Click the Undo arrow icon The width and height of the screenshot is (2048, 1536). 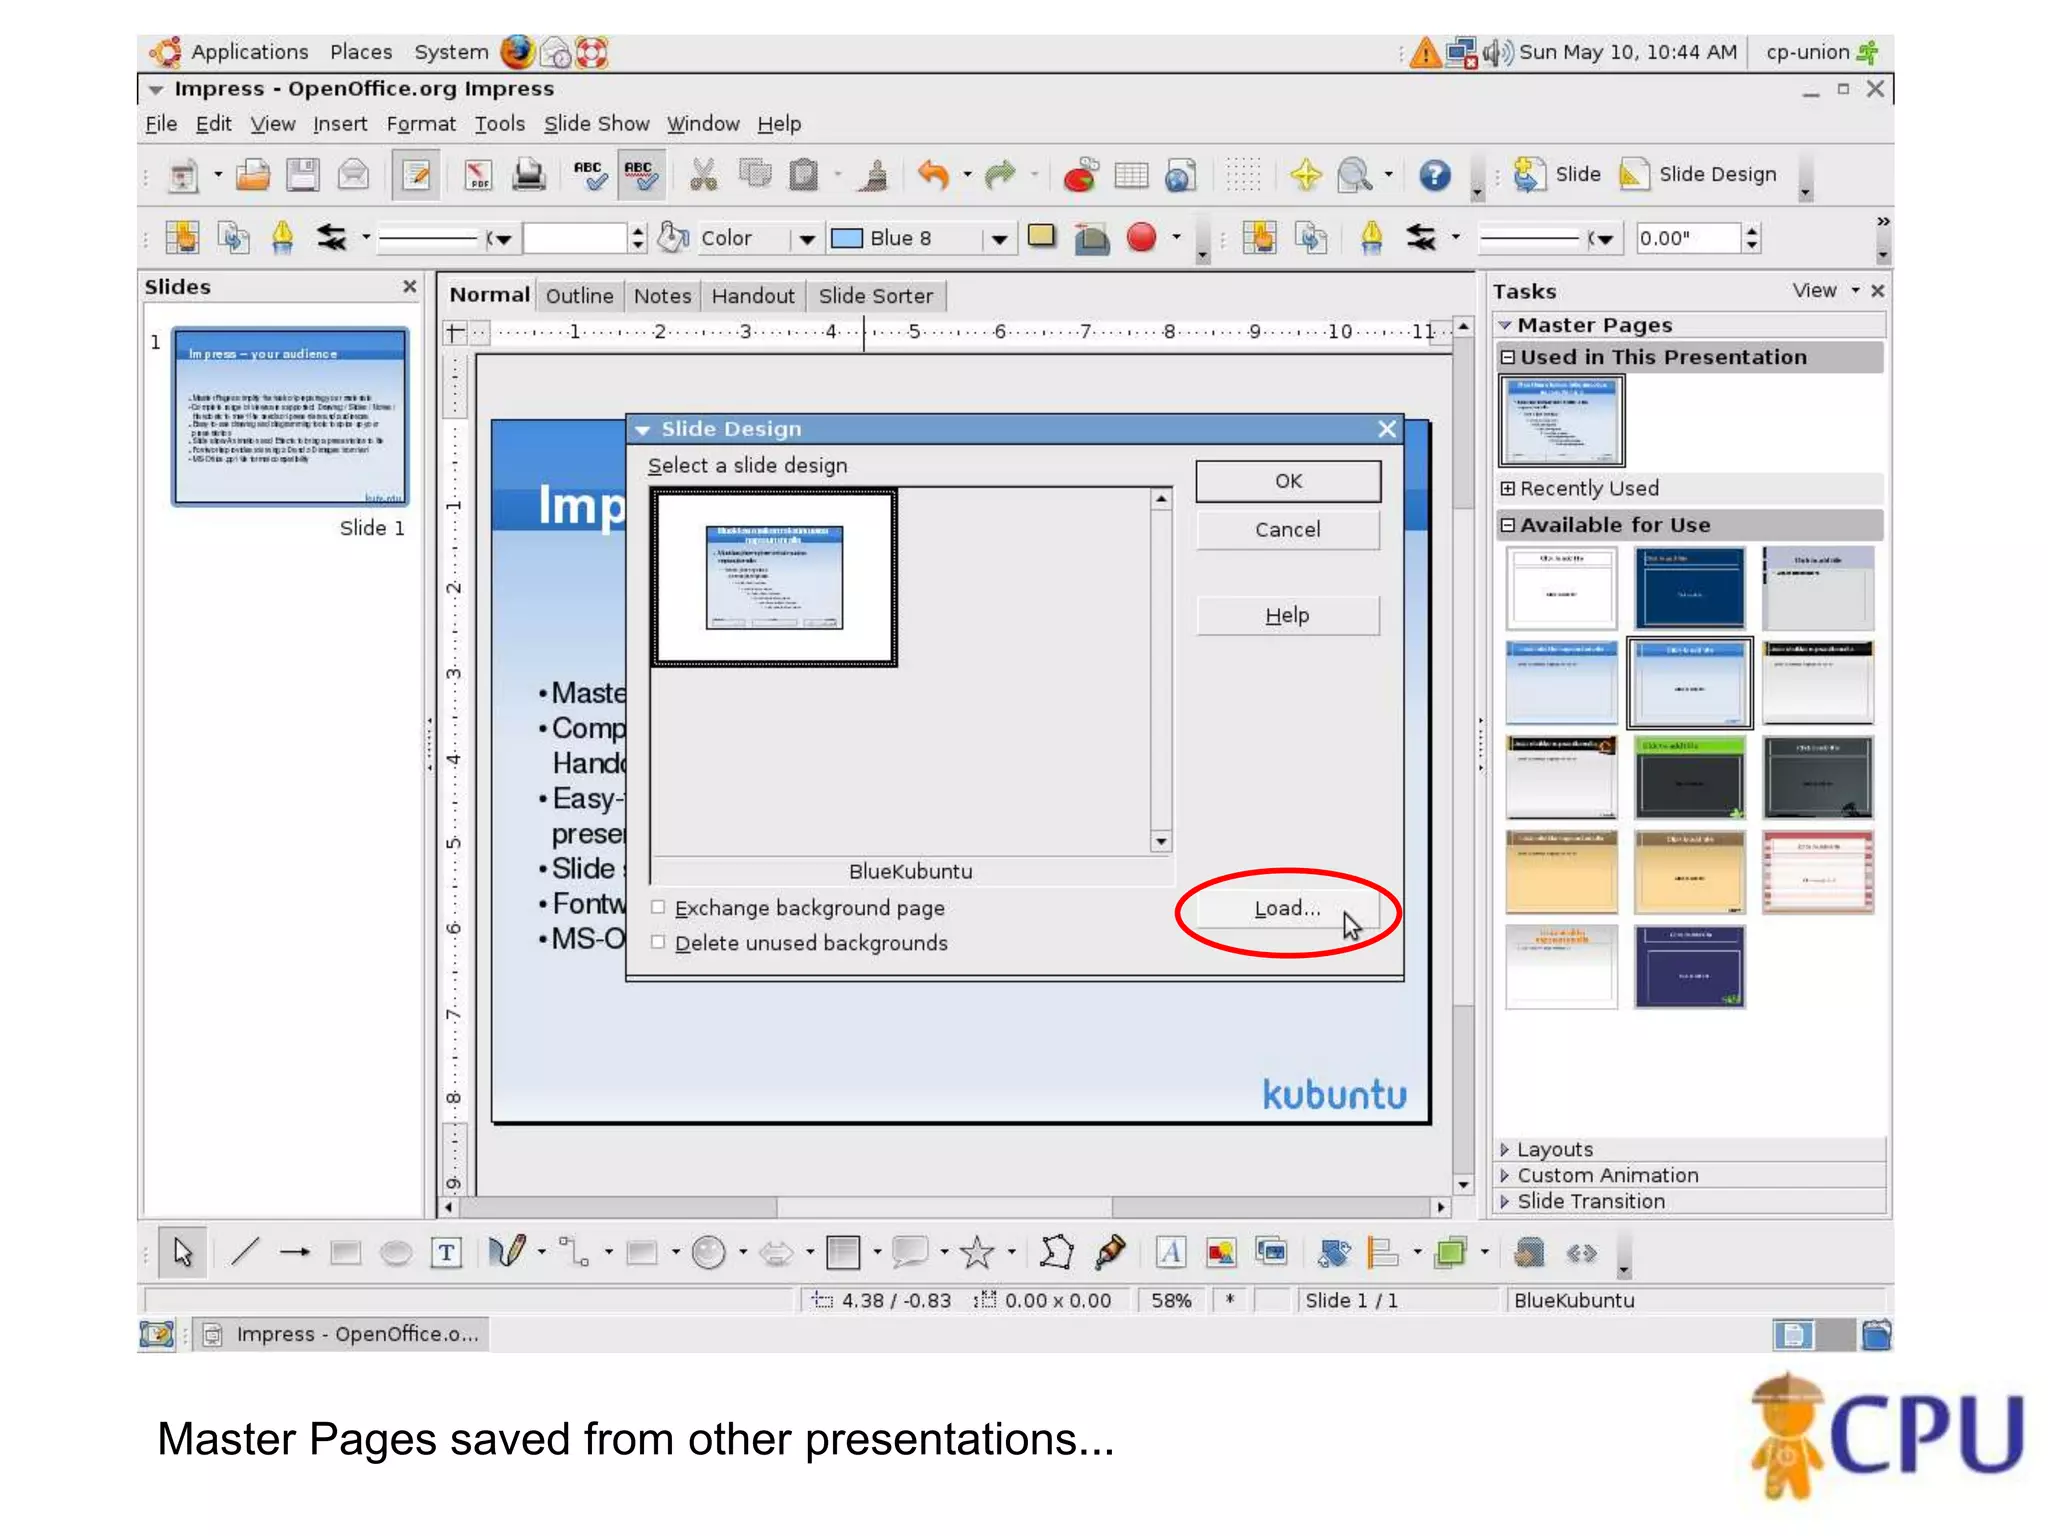pos(933,175)
